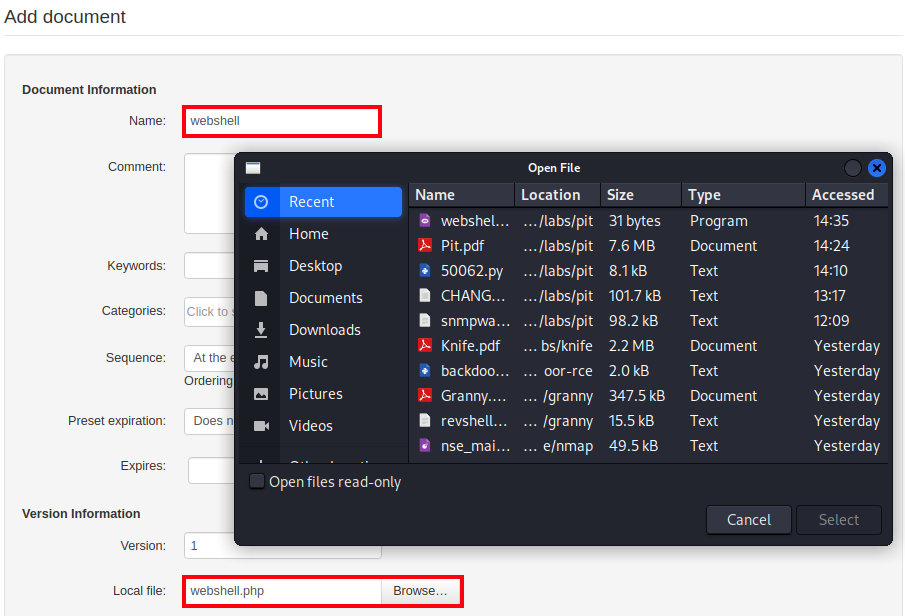The height and width of the screenshot is (616, 905).
Task: Click the 12:09 accessed time cell
Action: [x=831, y=320]
